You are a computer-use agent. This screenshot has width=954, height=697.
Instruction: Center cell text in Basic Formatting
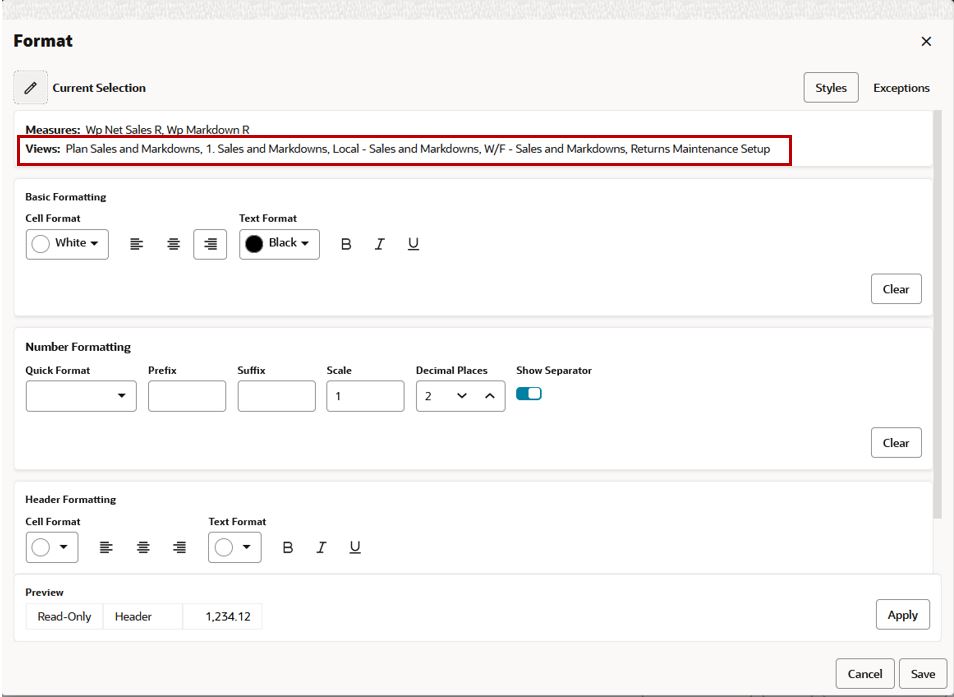(173, 244)
